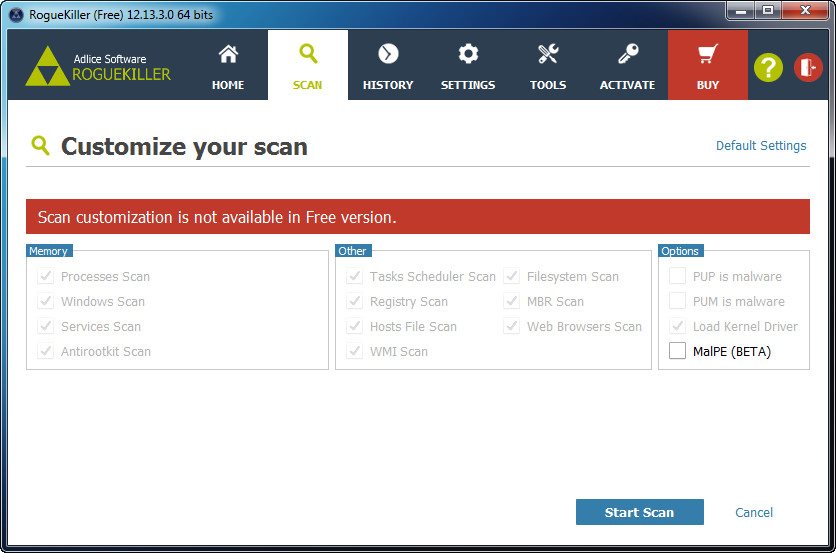Click the Customize your scan heading
This screenshot has width=836, height=553.
[184, 147]
